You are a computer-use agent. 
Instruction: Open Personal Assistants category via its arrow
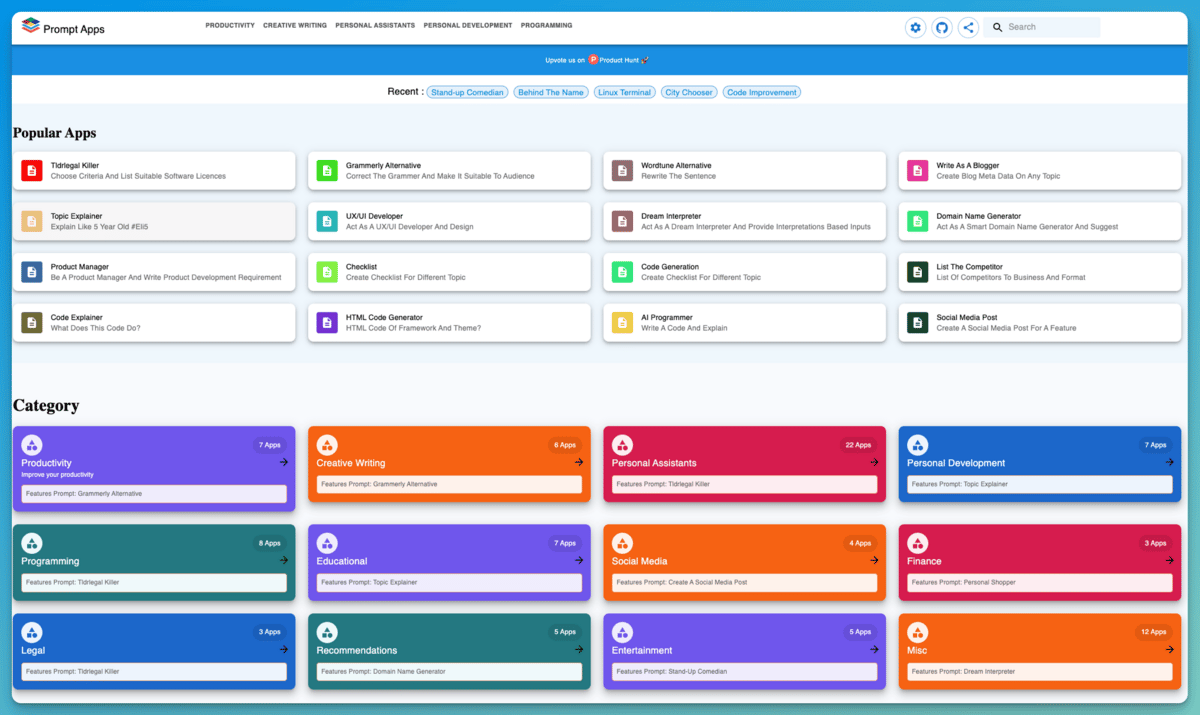coord(874,462)
